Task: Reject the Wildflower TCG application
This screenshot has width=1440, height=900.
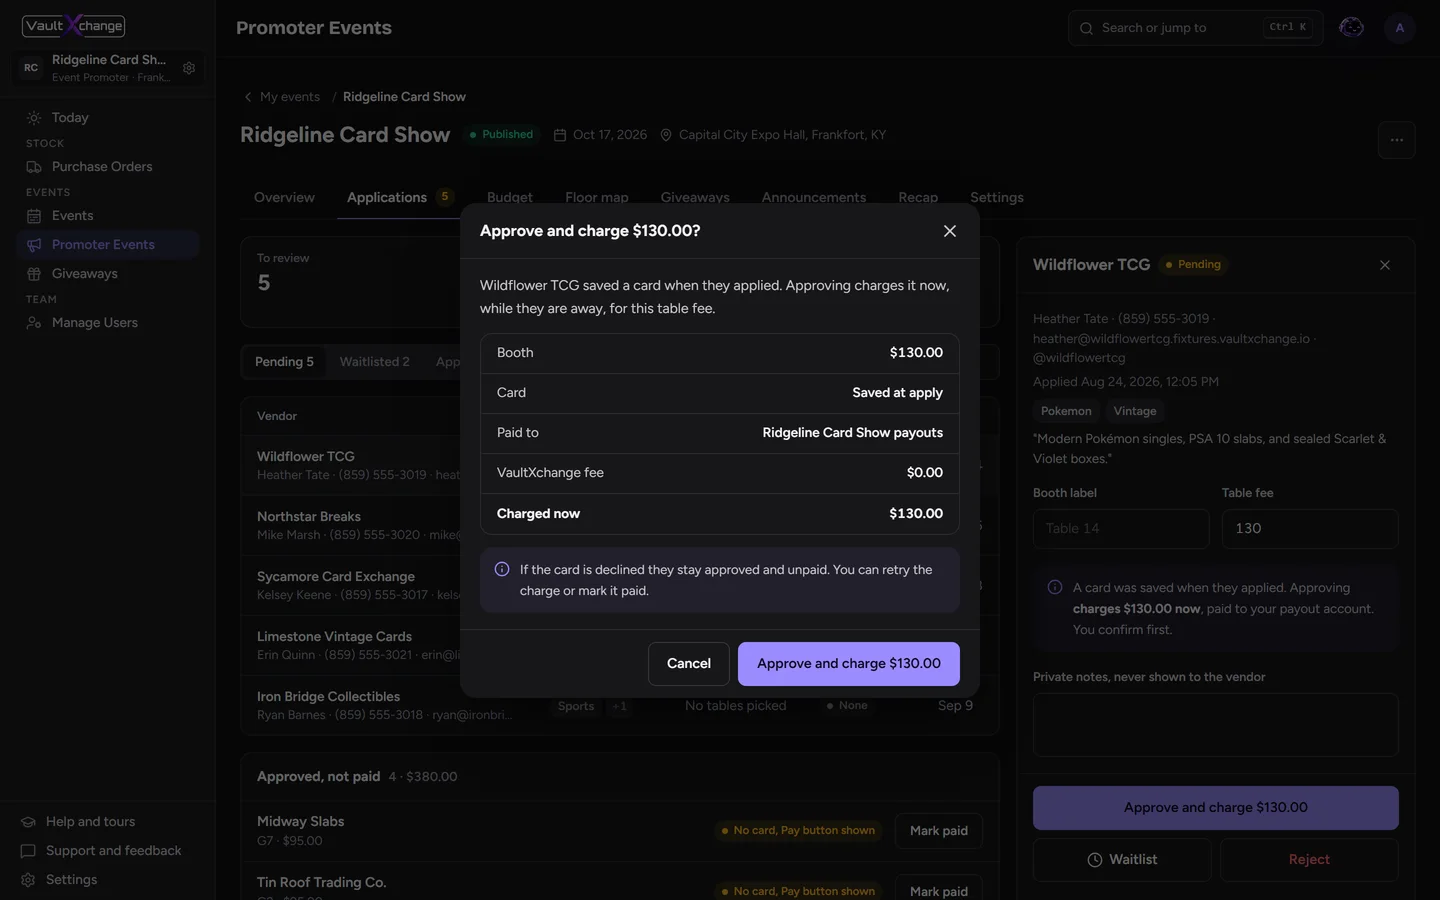Action: (x=1309, y=860)
